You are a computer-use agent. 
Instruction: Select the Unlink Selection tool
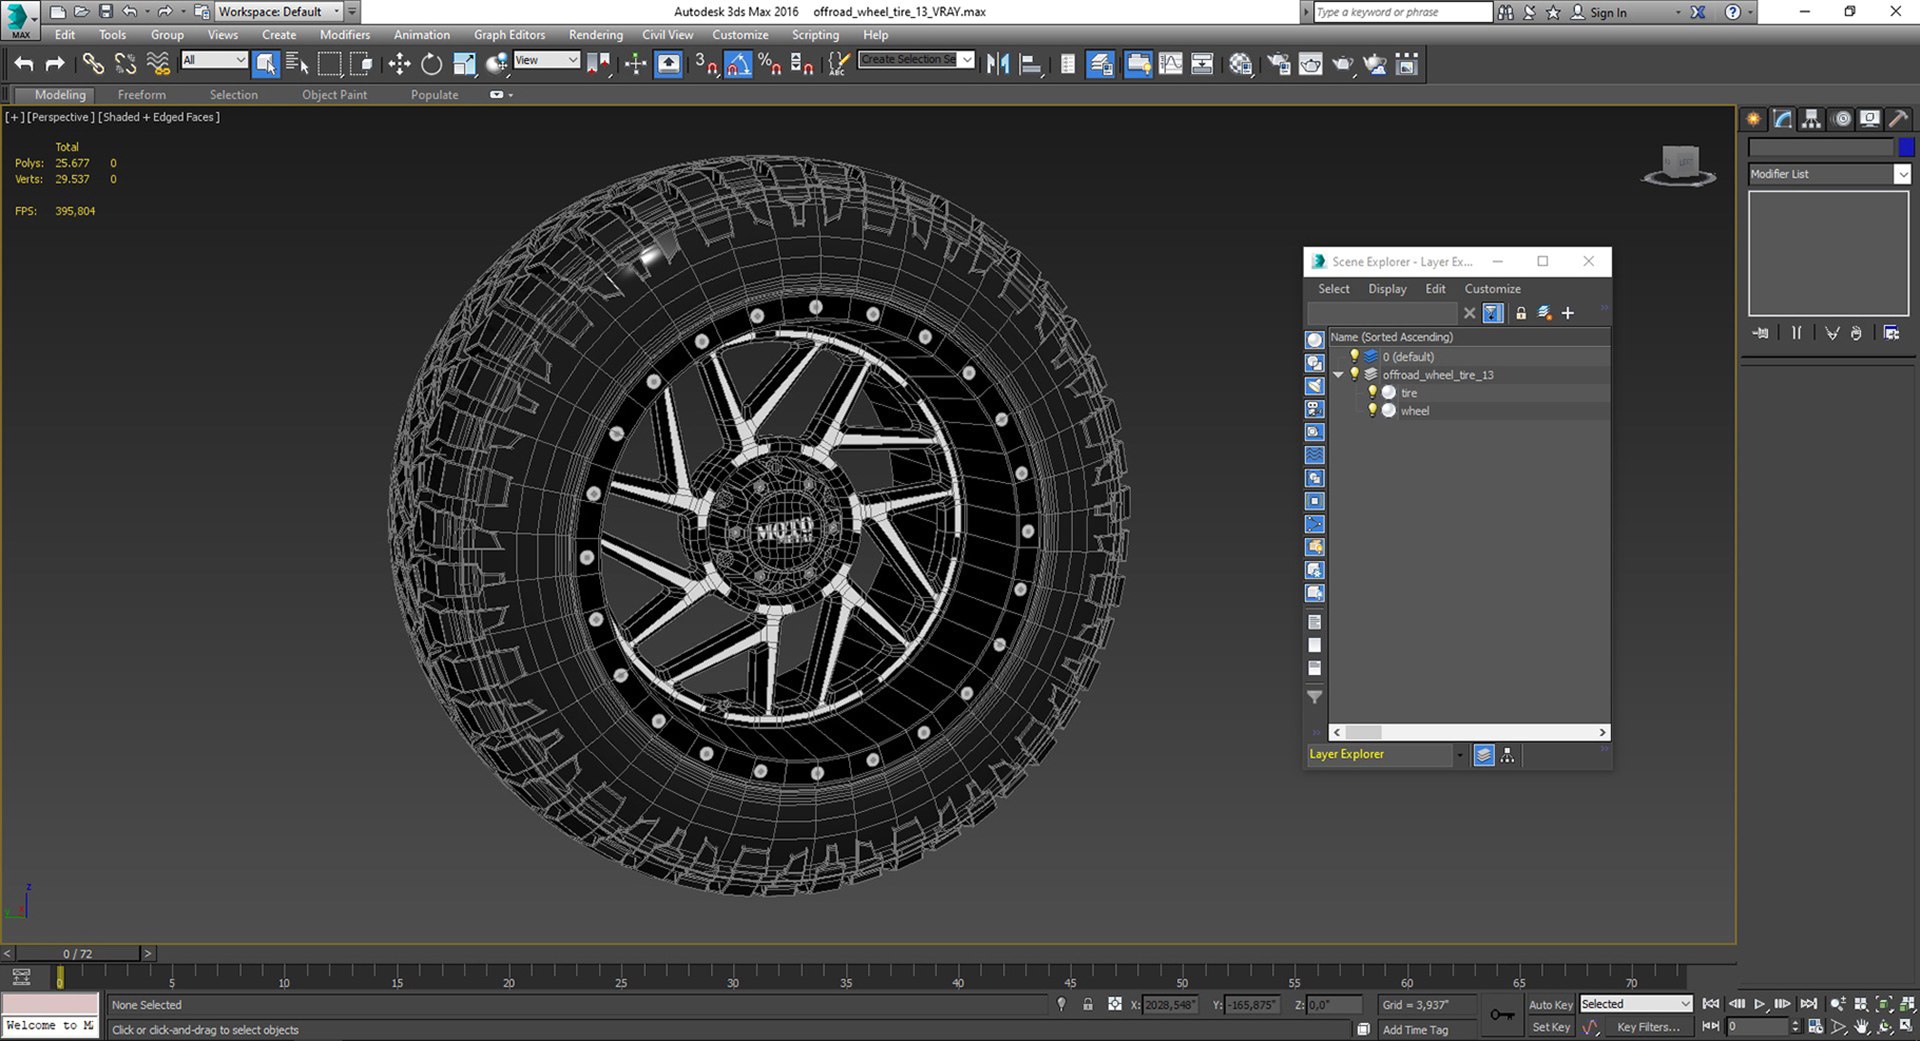pyautogui.click(x=125, y=64)
